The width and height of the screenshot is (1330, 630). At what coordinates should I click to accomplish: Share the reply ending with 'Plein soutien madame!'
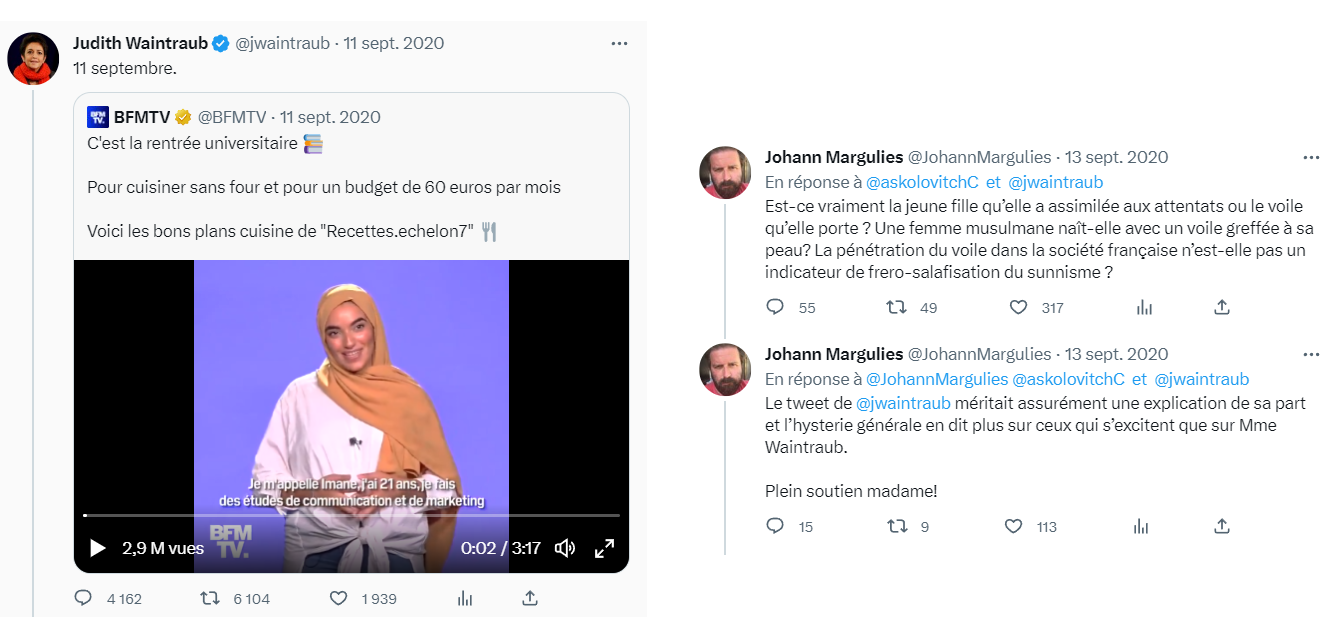click(x=1221, y=526)
